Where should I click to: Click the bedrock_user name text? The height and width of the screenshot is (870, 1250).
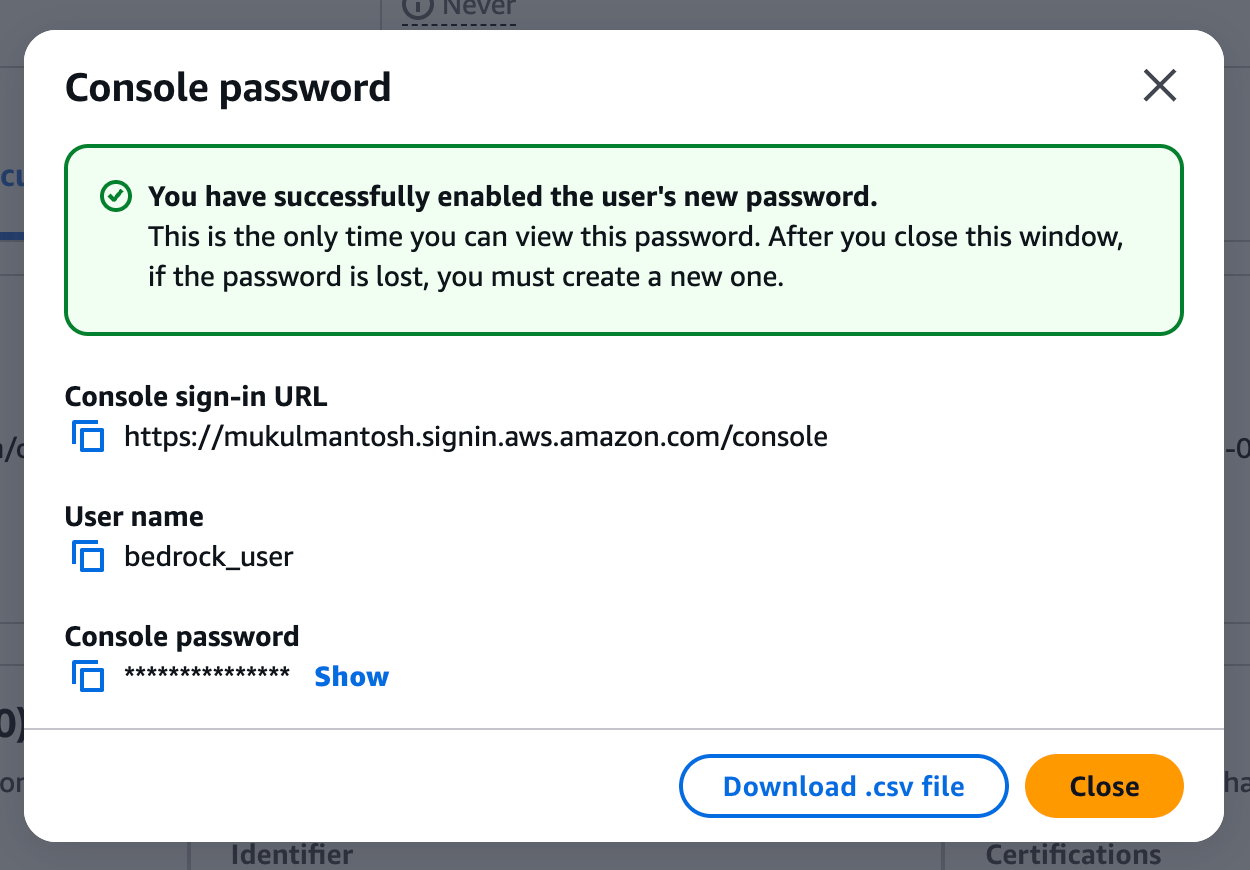[208, 556]
